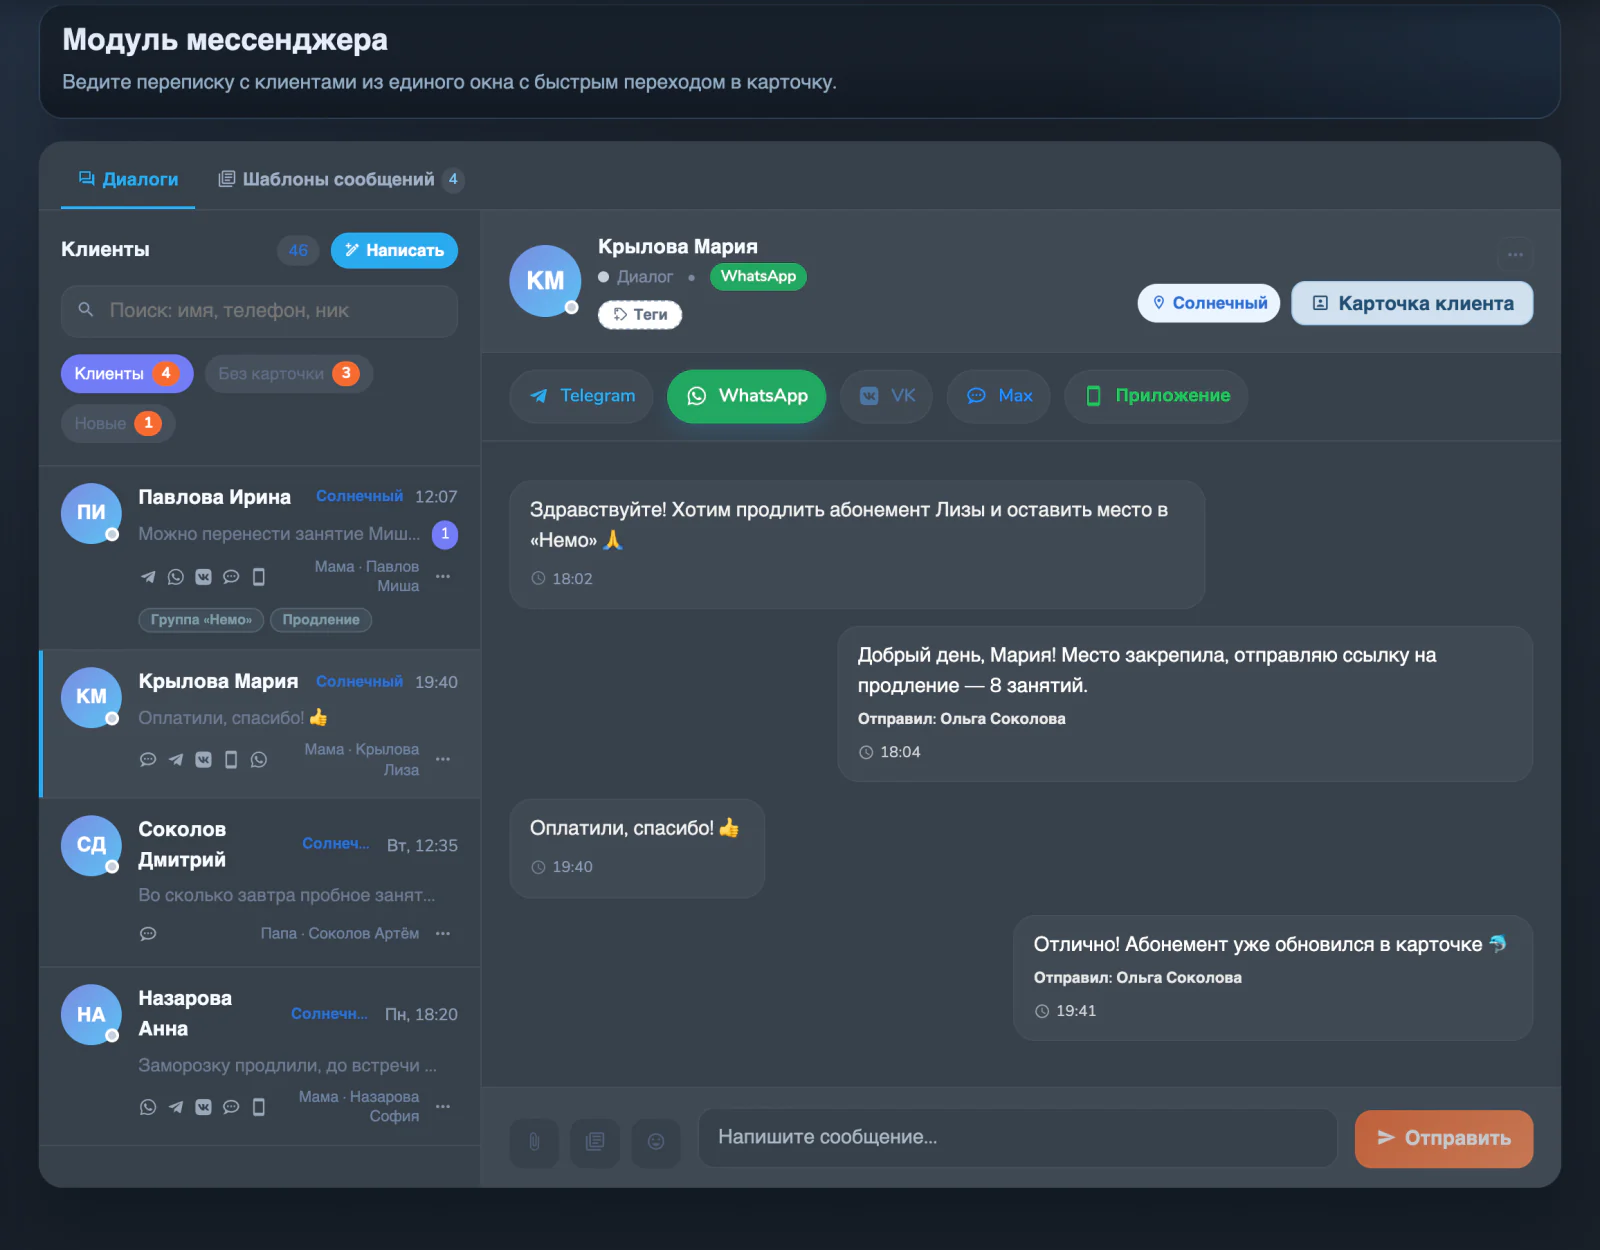Click the КМ avatar in the chat header
Viewport: 1600px width, 1250px height.
(x=545, y=281)
